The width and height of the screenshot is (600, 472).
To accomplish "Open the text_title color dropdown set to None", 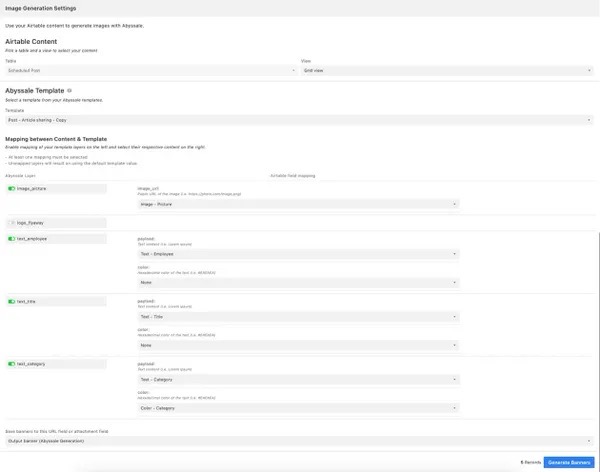I will click(x=298, y=345).
